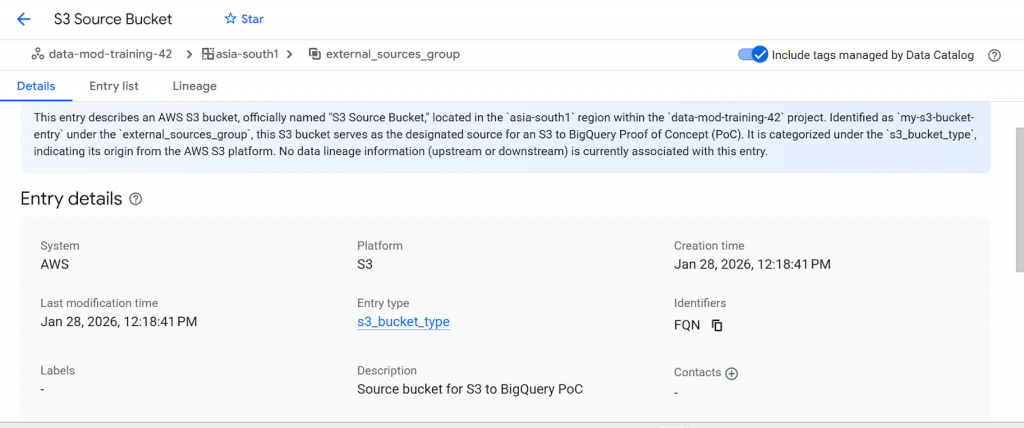This screenshot has height=428, width=1024.
Task: Add a contact with the plus icon
Action: pos(731,373)
